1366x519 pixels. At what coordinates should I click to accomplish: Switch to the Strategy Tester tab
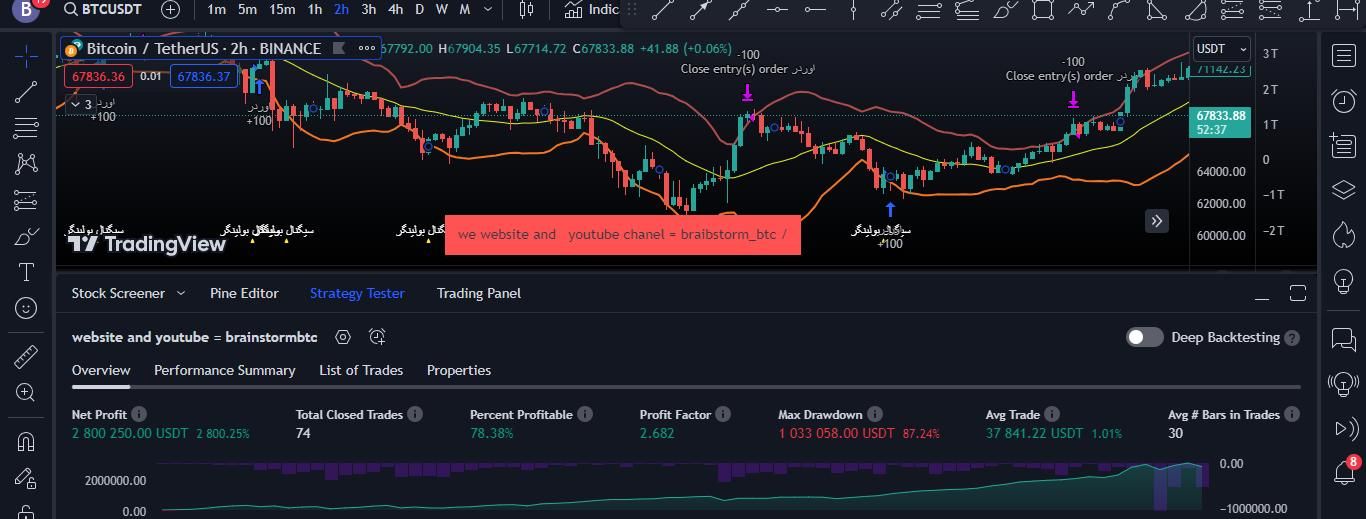[357, 293]
